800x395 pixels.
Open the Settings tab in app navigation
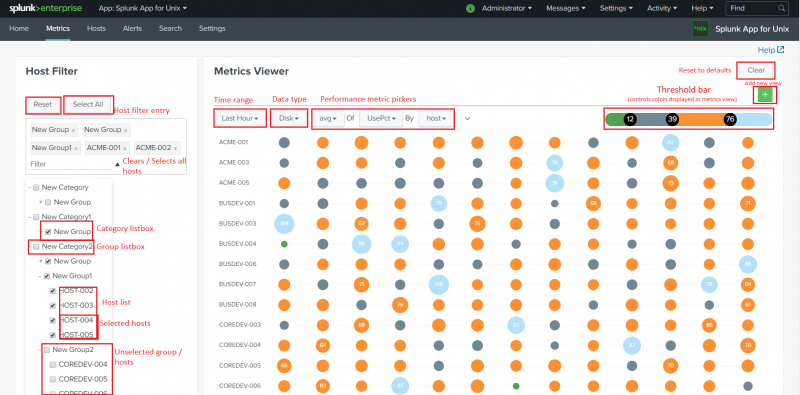pos(212,29)
